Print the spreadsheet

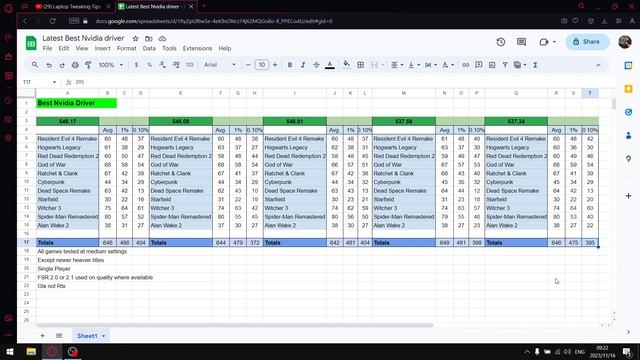pos(75,65)
